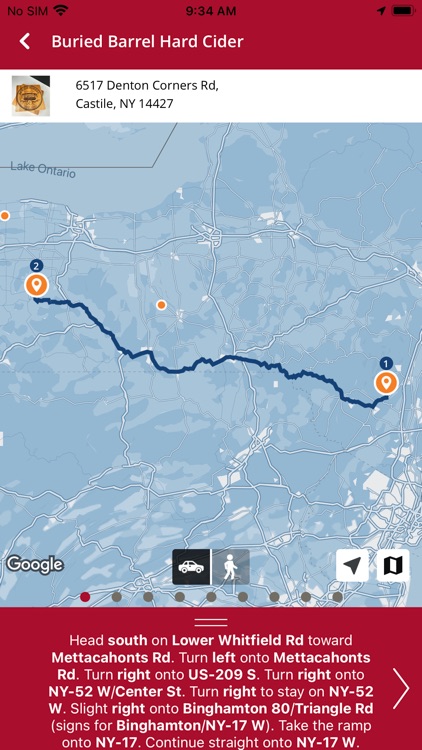This screenshot has width=422, height=750.
Task: Jump to the last page indicator dot
Action: pyautogui.click(x=337, y=596)
